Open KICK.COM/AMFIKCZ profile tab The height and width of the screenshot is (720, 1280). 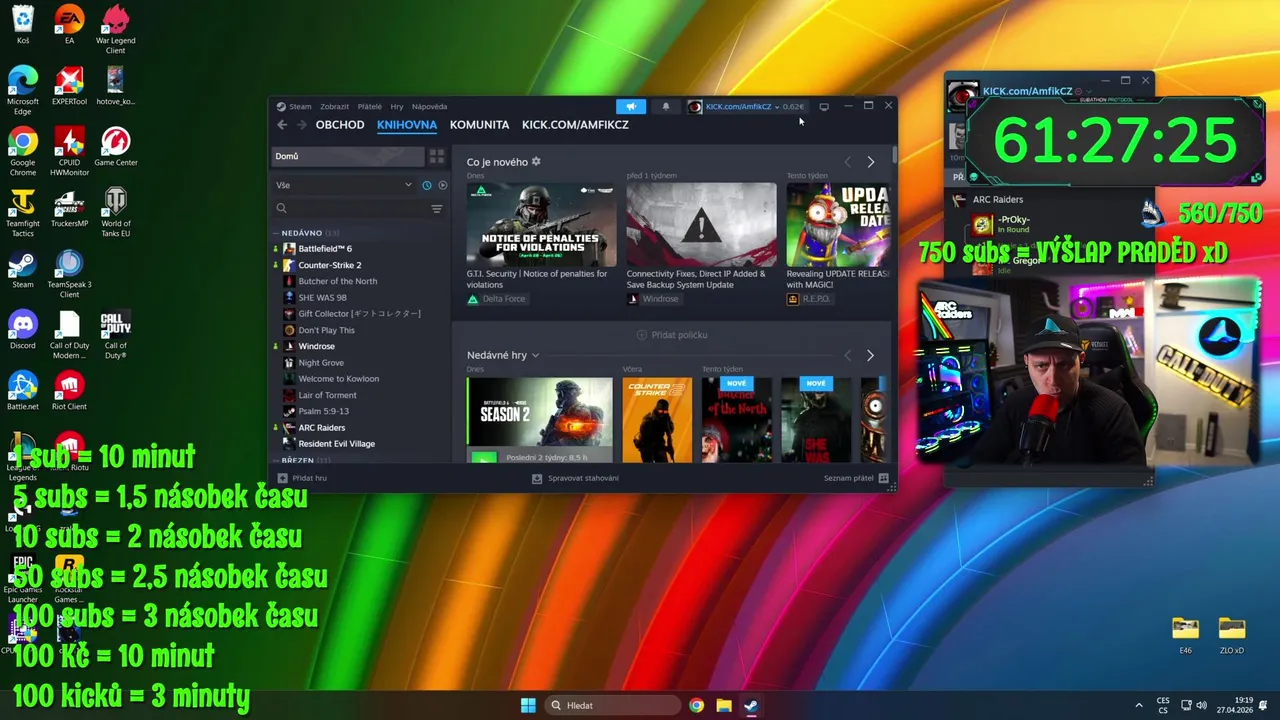pos(575,125)
